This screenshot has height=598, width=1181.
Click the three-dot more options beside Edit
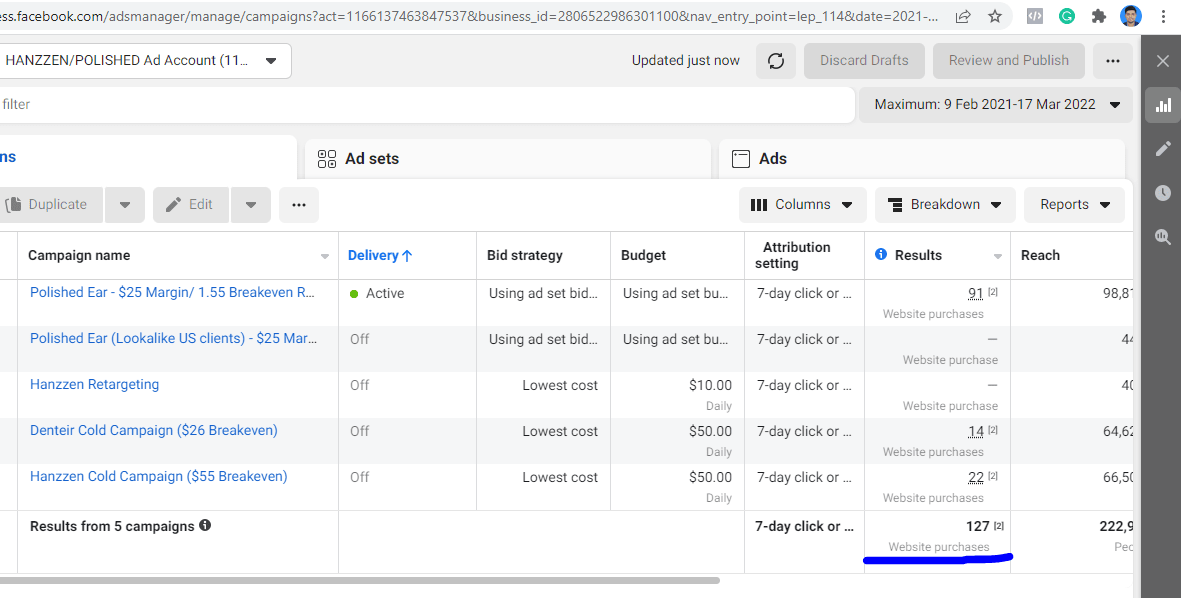tap(299, 205)
